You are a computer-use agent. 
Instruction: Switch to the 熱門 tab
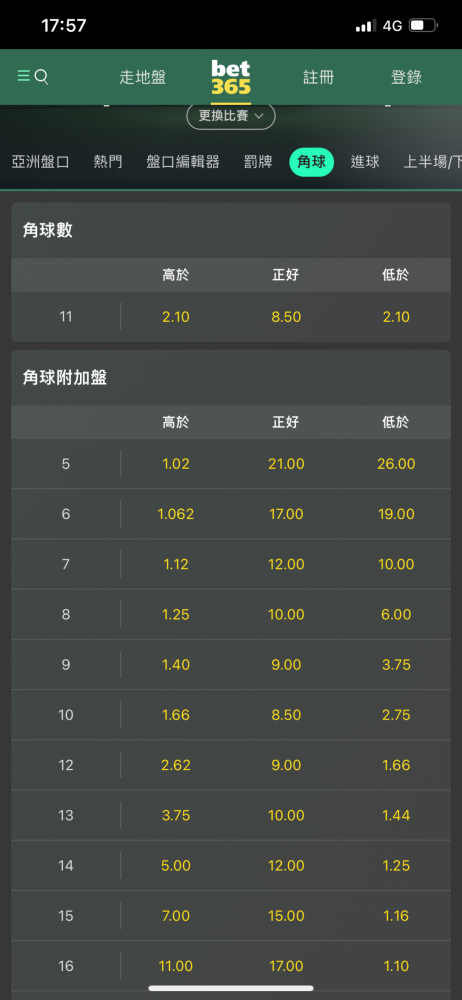[108, 162]
